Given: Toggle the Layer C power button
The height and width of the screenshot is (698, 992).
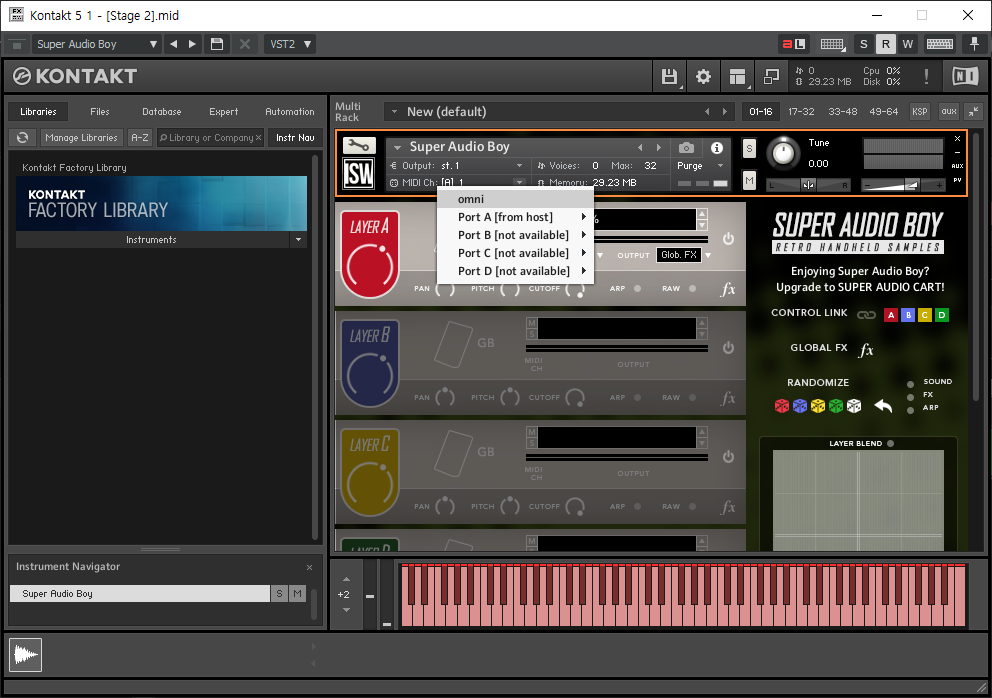Looking at the screenshot, I should click(x=728, y=456).
